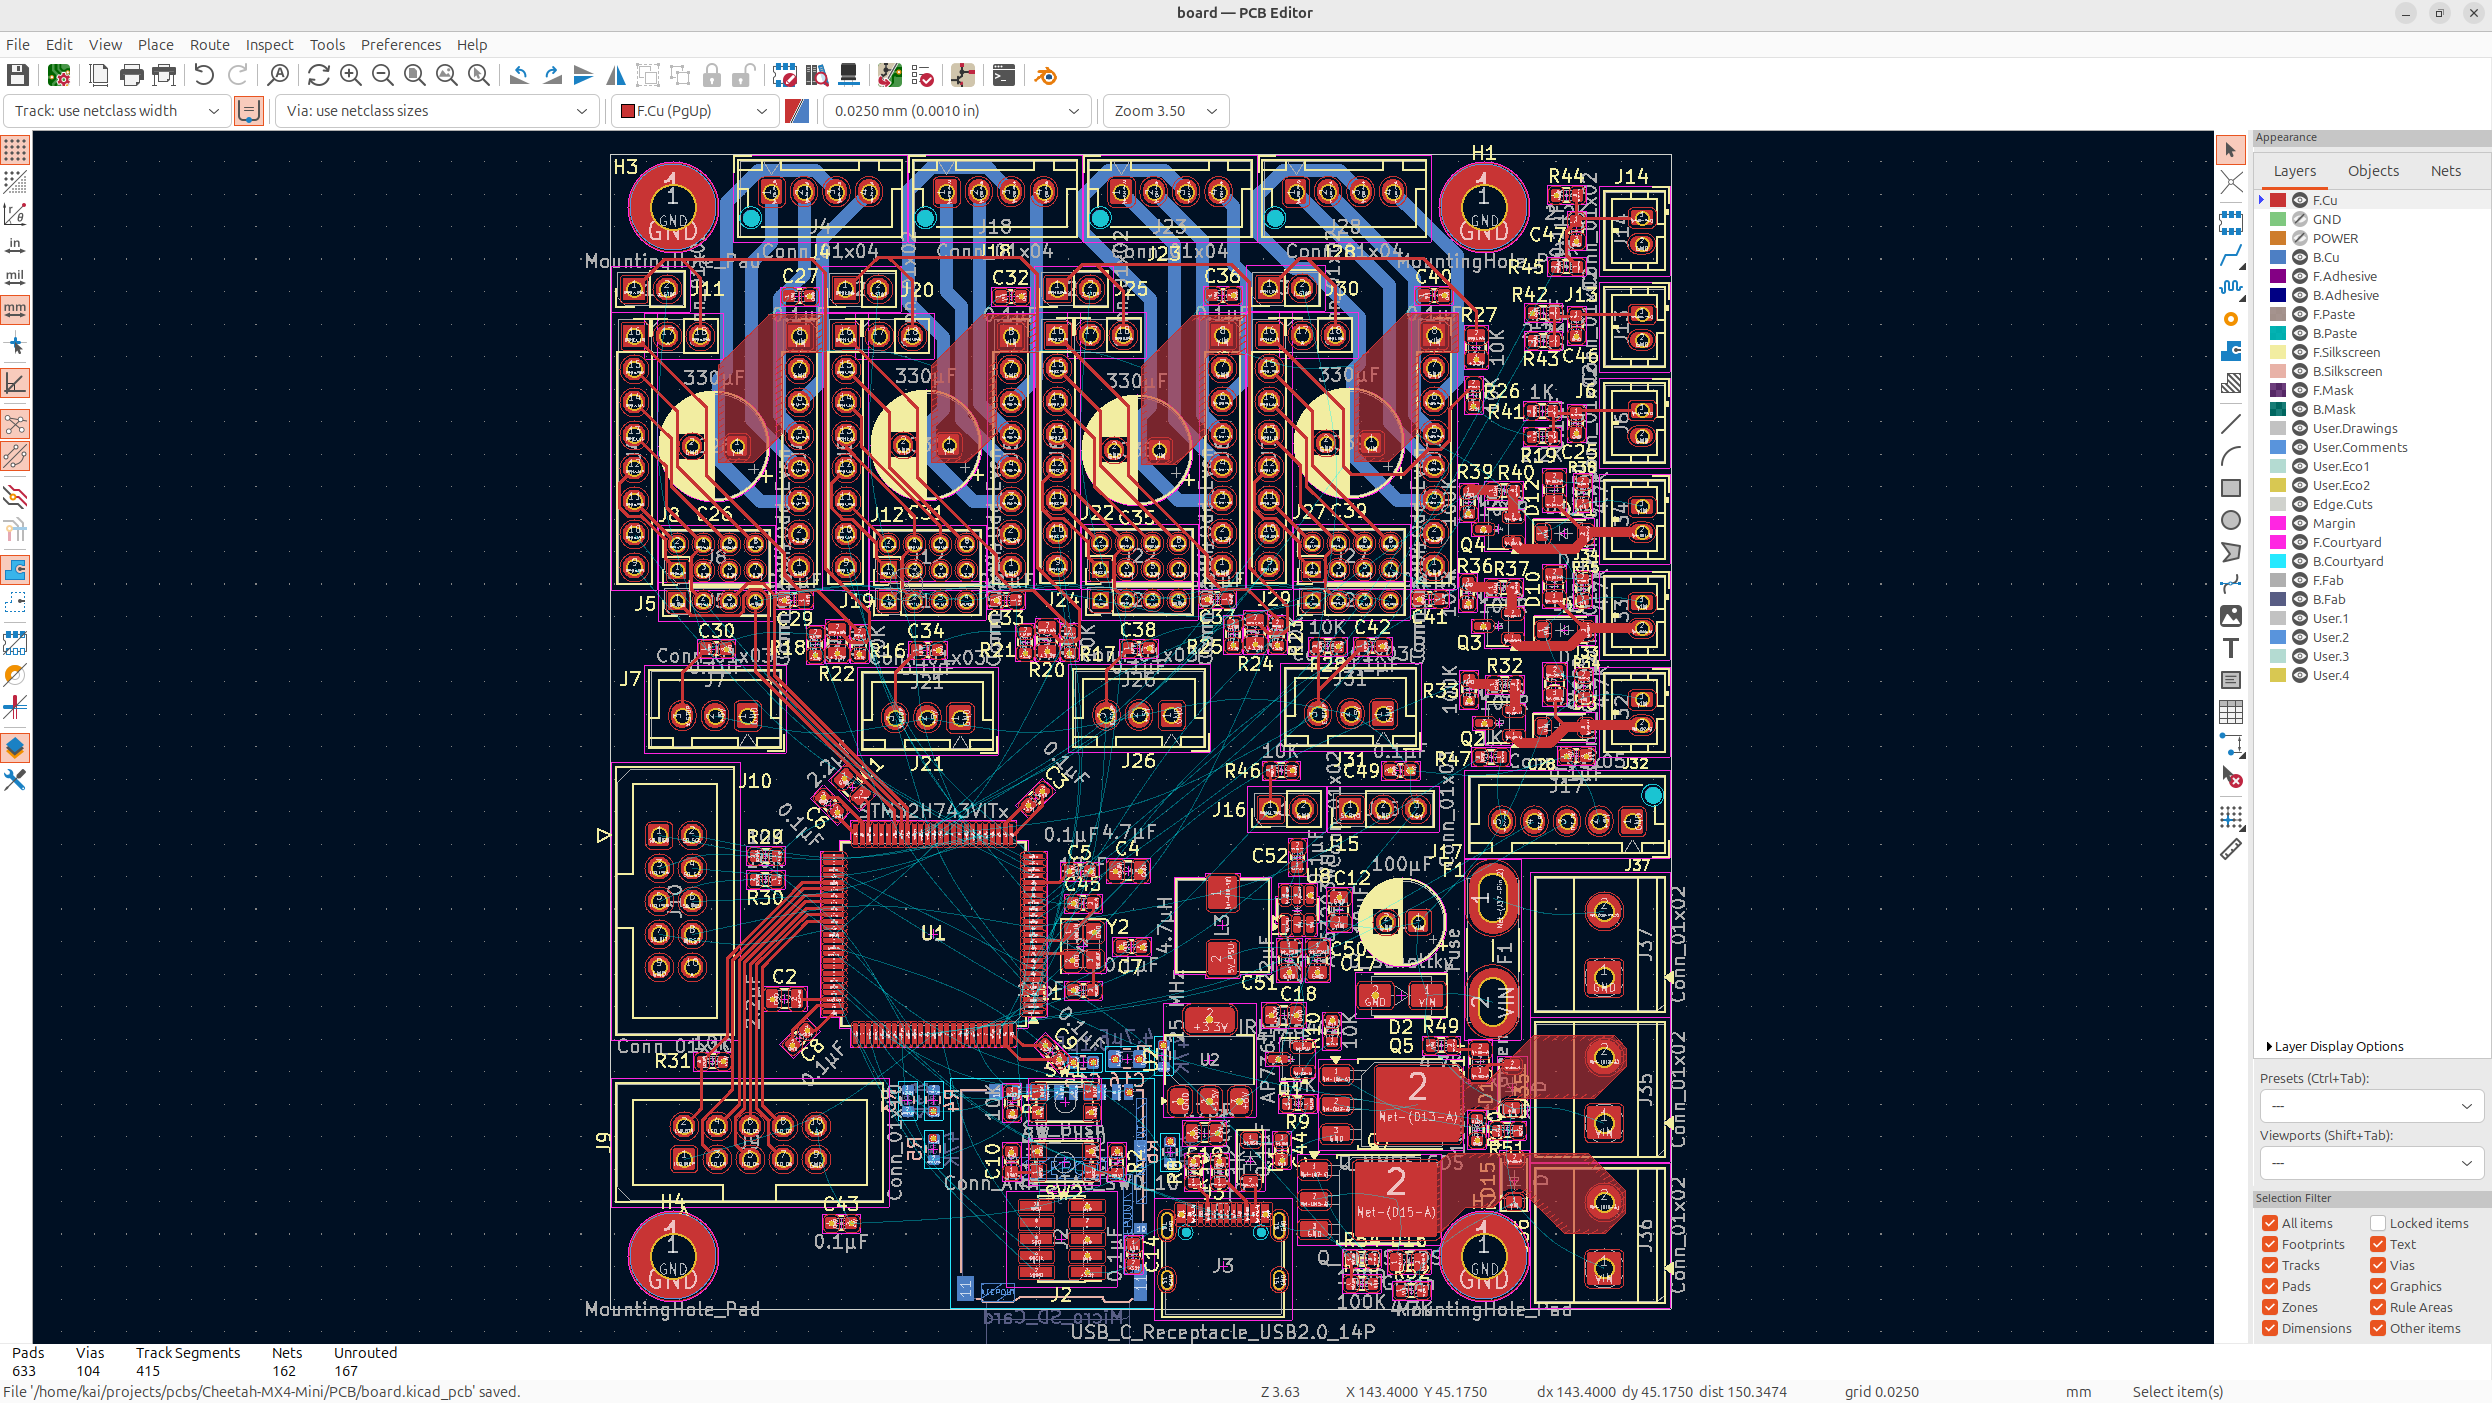The image size is (2492, 1403).
Task: Hide the B.Cu layer visibility eye
Action: pos(2300,257)
